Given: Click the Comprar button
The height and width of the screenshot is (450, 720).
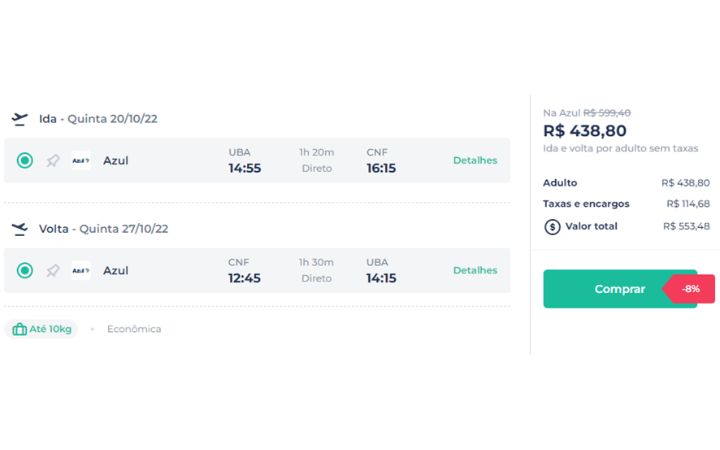Looking at the screenshot, I should point(620,289).
